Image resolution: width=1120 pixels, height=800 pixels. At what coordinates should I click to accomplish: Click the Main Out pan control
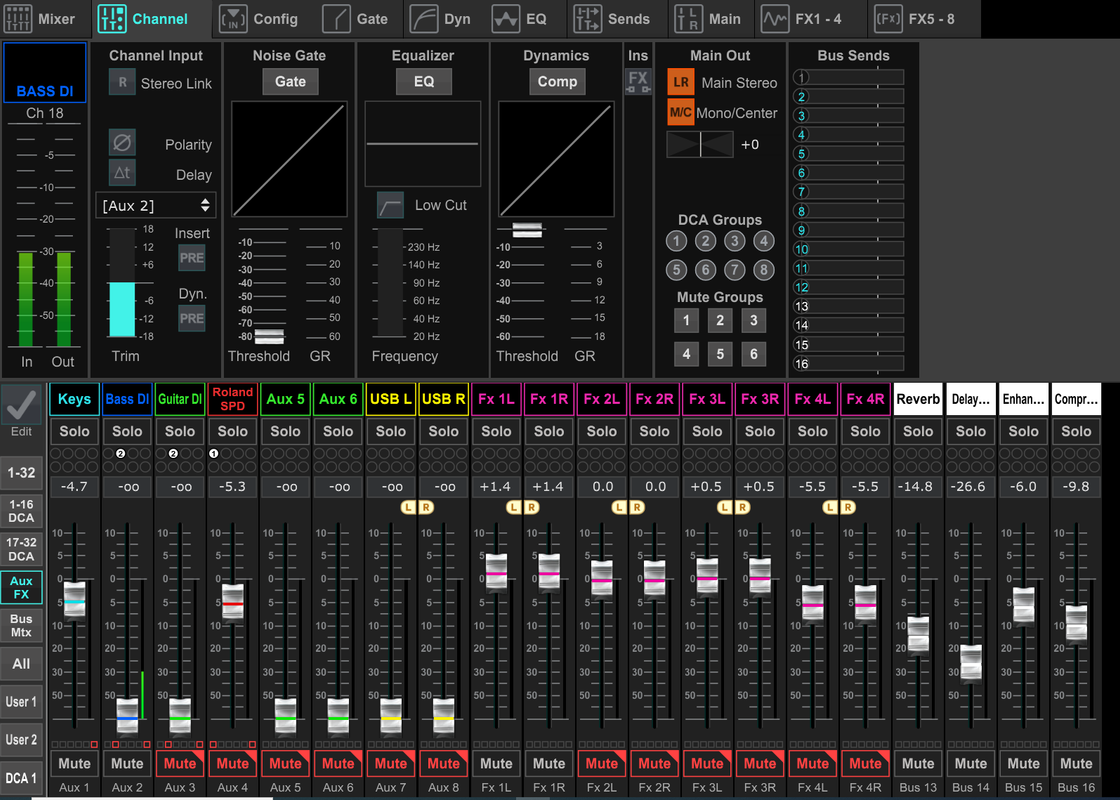[x=700, y=144]
